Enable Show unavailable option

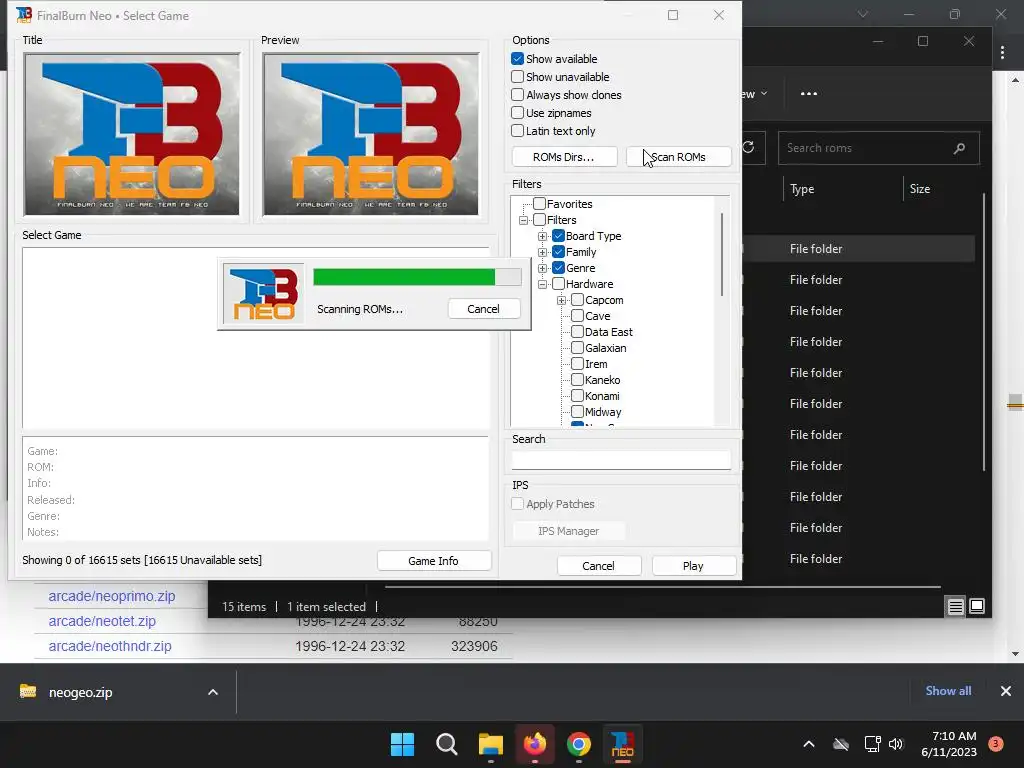pyautogui.click(x=517, y=76)
